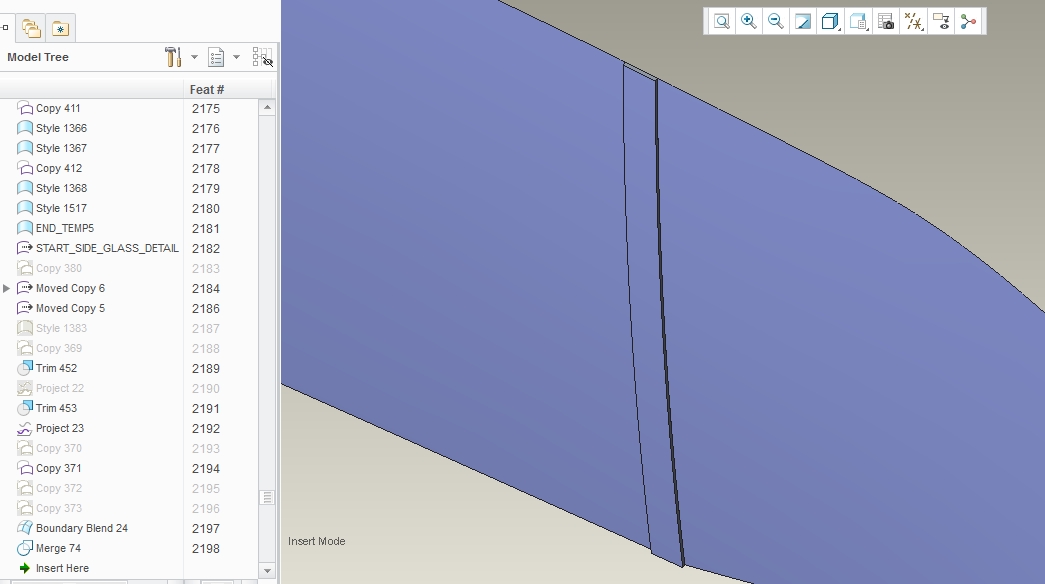Toggle the tree filter visibility icon
1045x584 pixels.
coord(263,57)
